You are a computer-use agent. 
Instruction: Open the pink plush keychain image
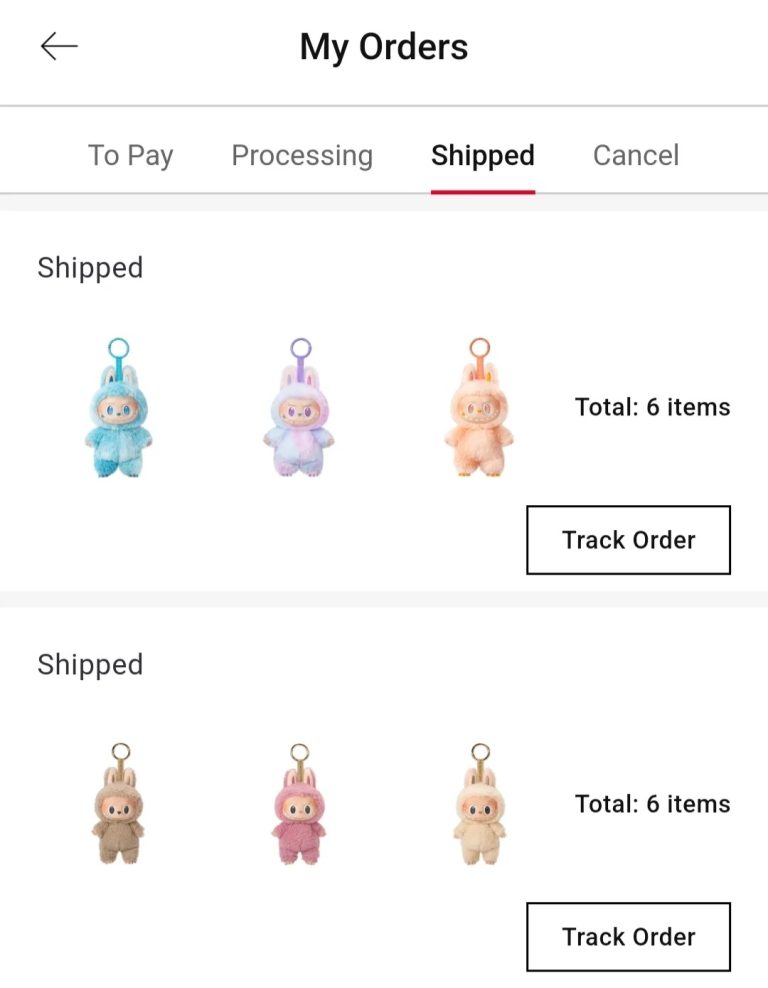[x=299, y=803]
